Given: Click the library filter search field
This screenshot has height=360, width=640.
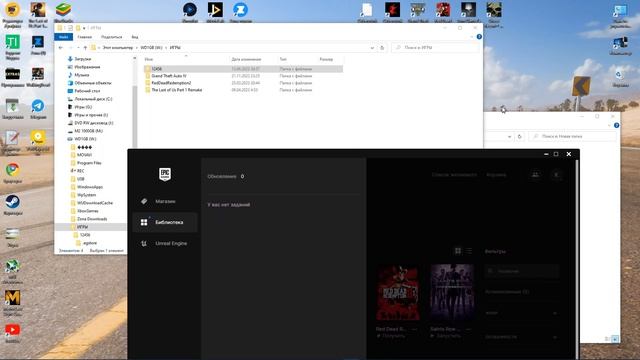Looking at the screenshot, I should pos(522,271).
